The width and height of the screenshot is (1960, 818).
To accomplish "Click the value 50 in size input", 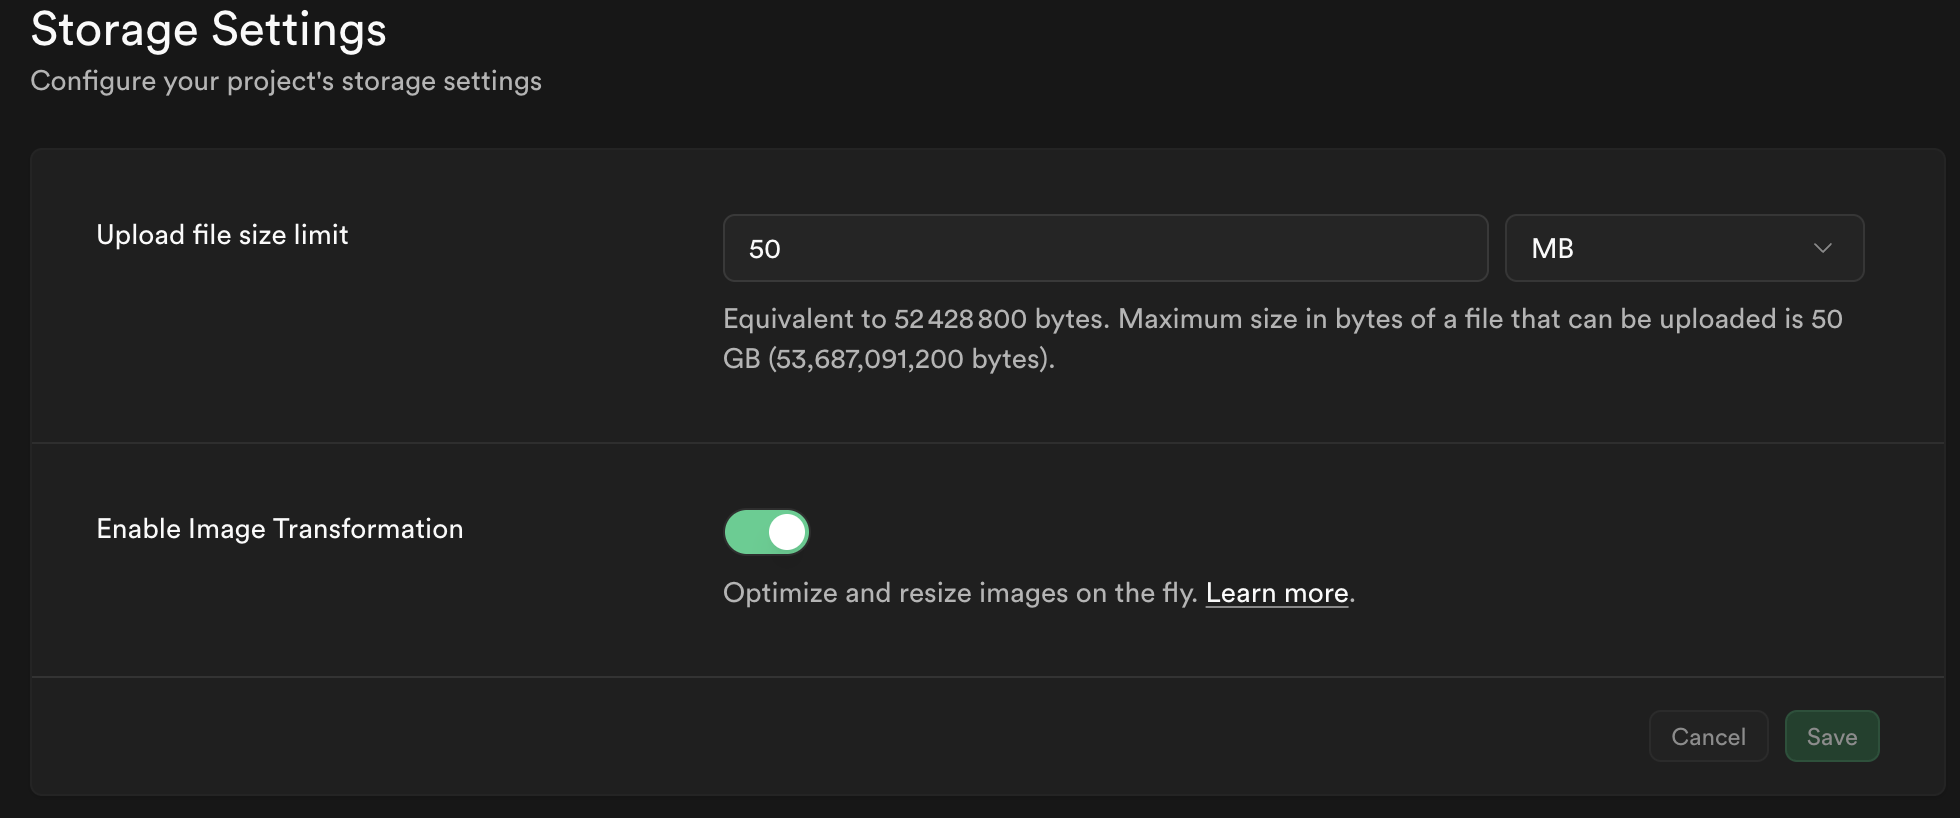I will pos(765,249).
